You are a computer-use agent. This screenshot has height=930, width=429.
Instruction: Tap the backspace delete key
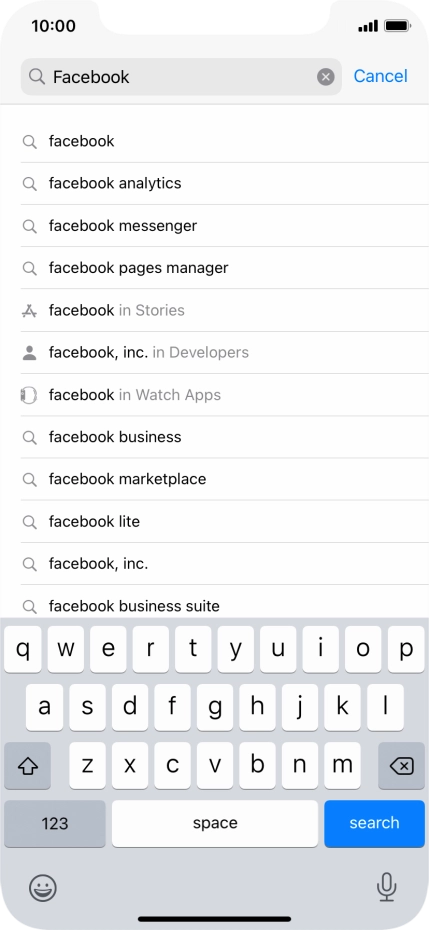402,766
